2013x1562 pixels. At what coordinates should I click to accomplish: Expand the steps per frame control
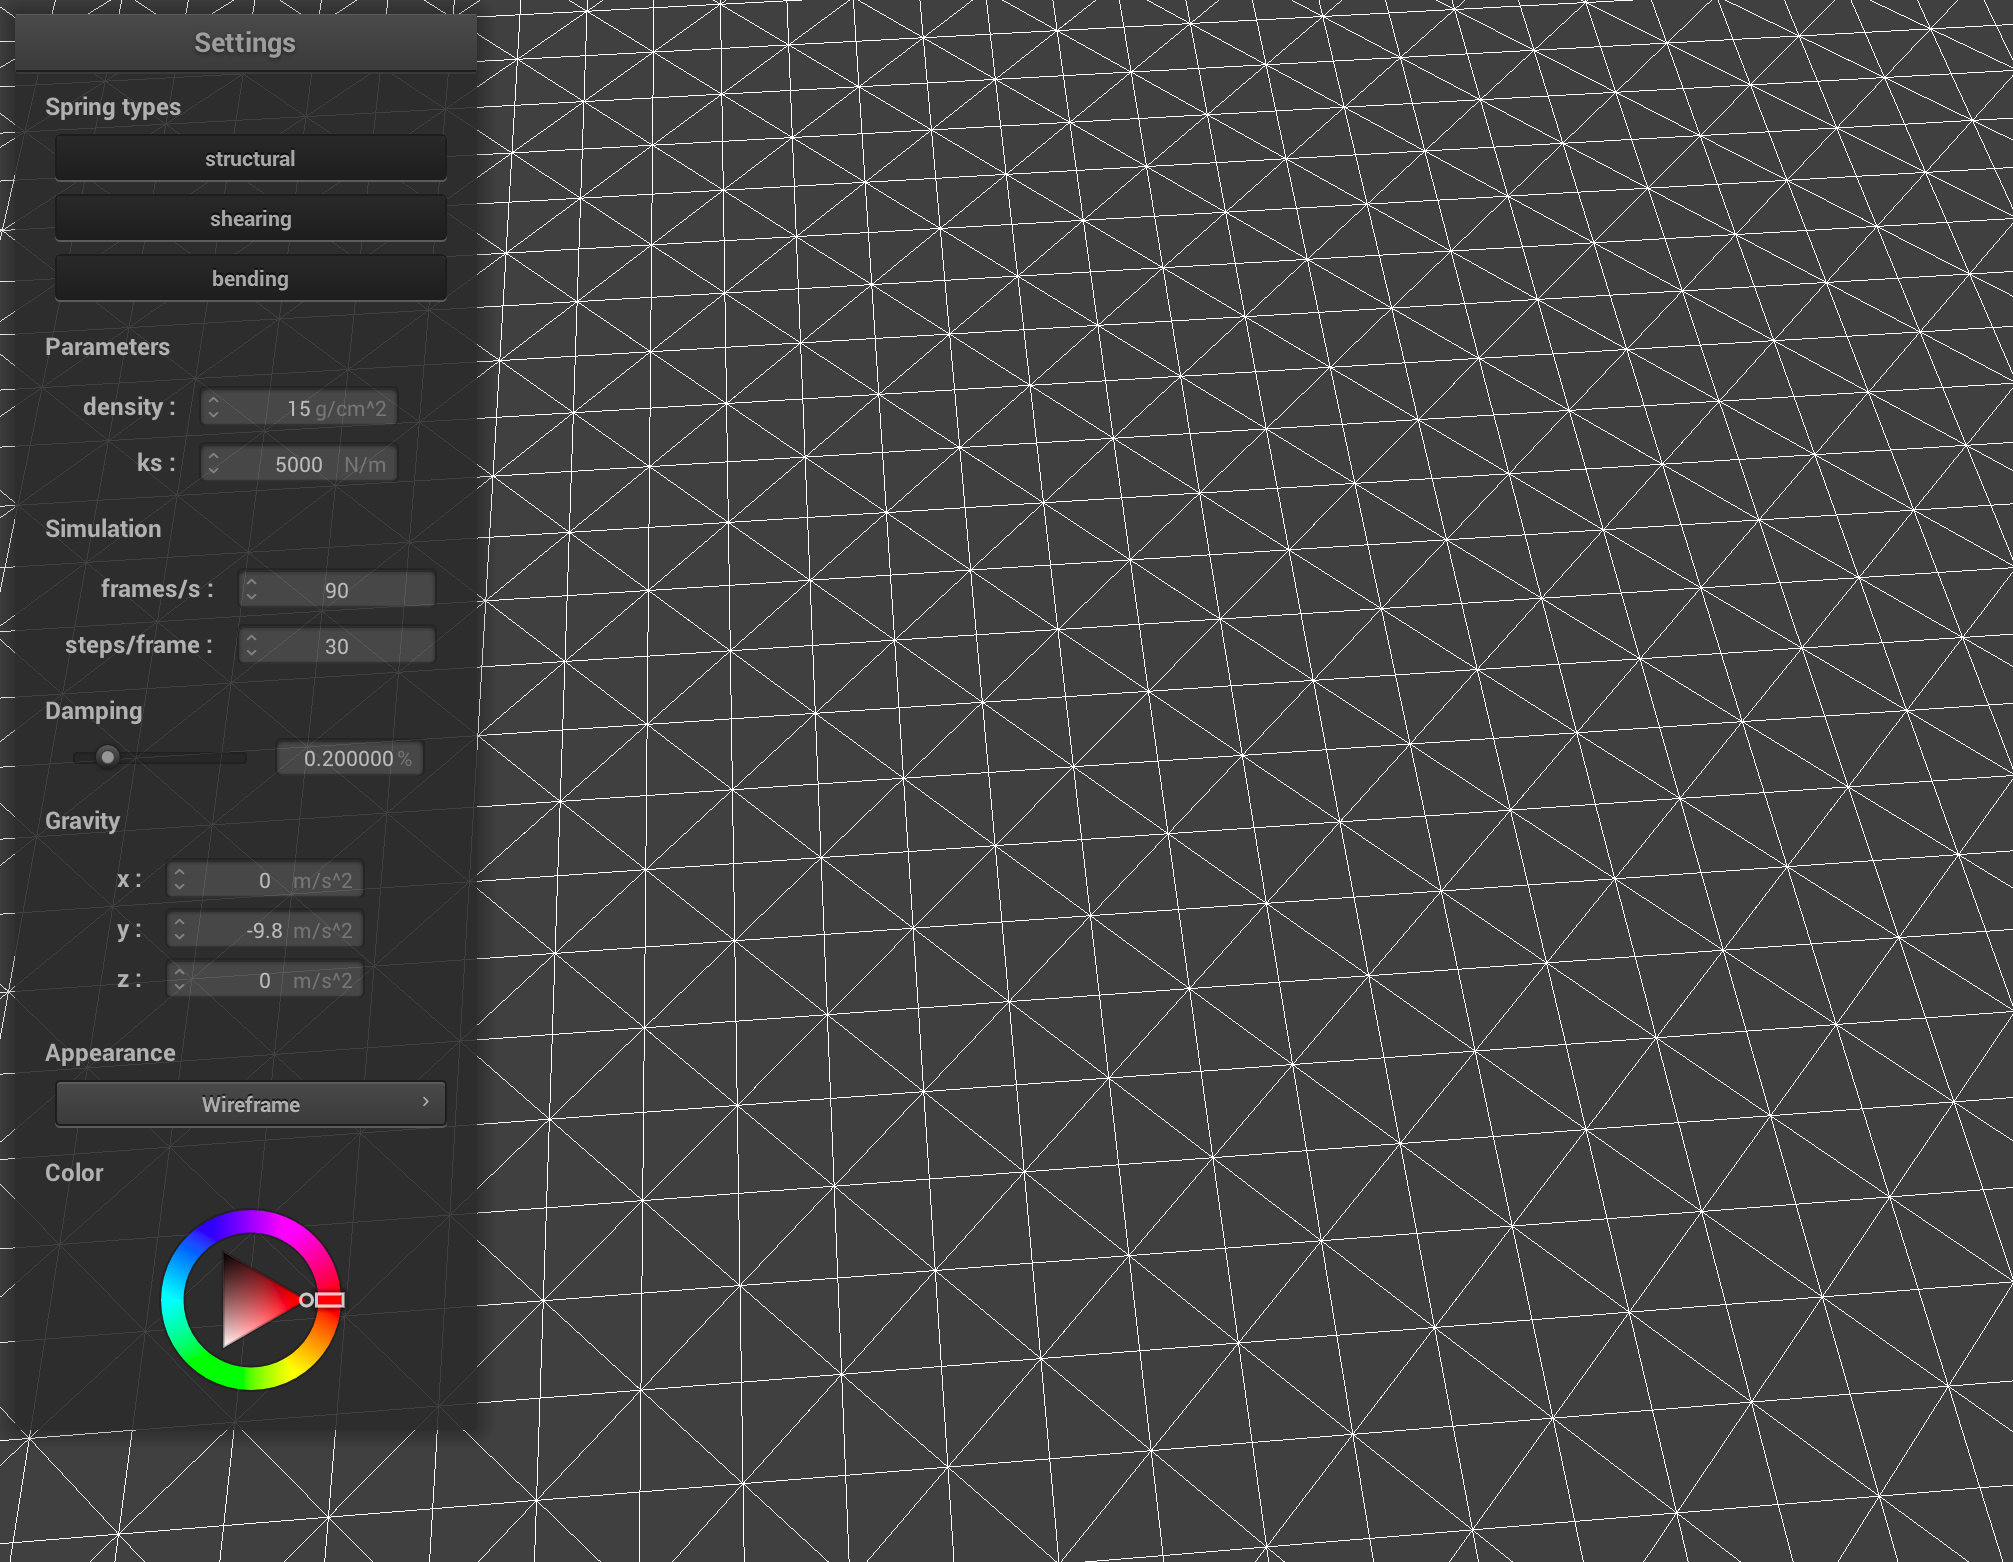click(x=255, y=637)
